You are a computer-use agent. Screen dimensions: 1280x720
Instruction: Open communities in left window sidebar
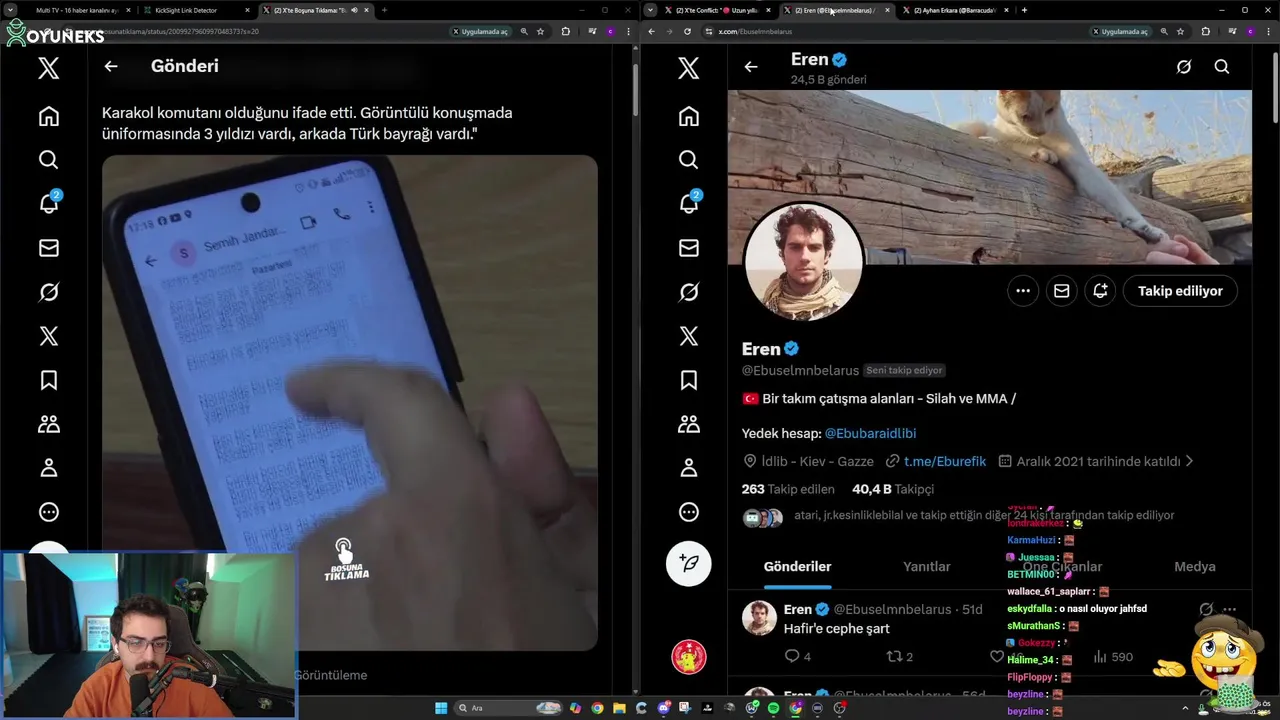[x=48, y=424]
